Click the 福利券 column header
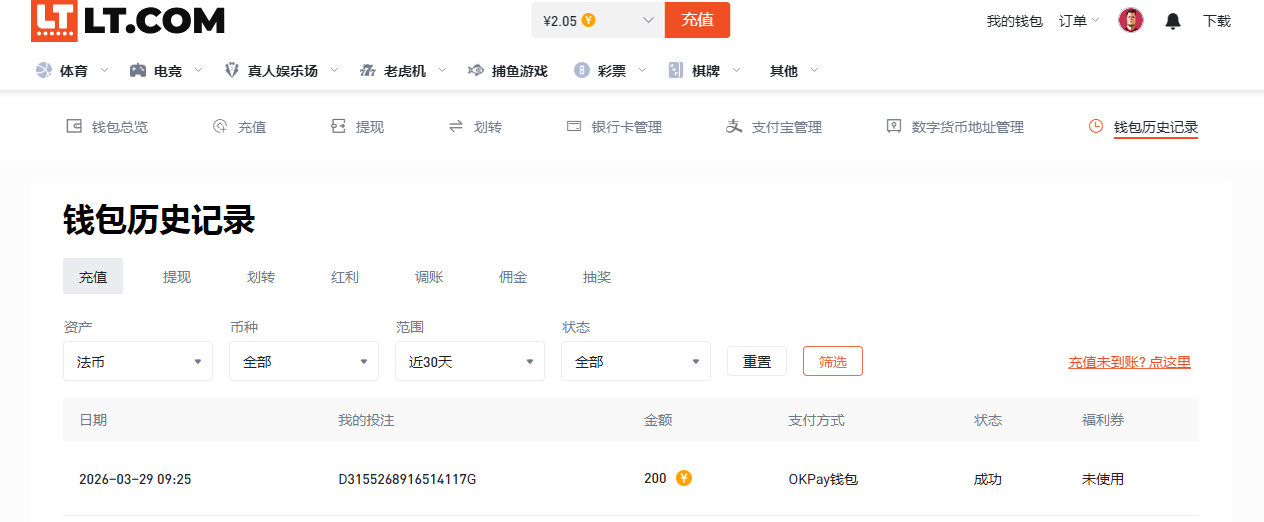Screen dimensions: 1264x522 click(x=1103, y=420)
